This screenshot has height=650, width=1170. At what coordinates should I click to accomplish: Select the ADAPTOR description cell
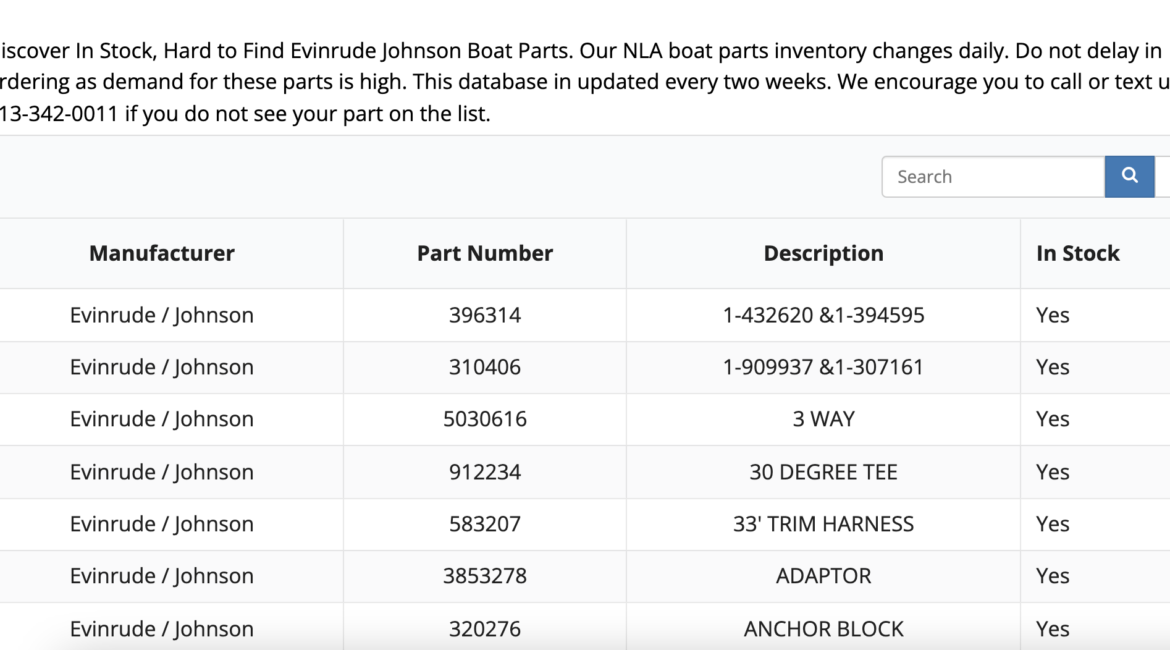point(823,576)
